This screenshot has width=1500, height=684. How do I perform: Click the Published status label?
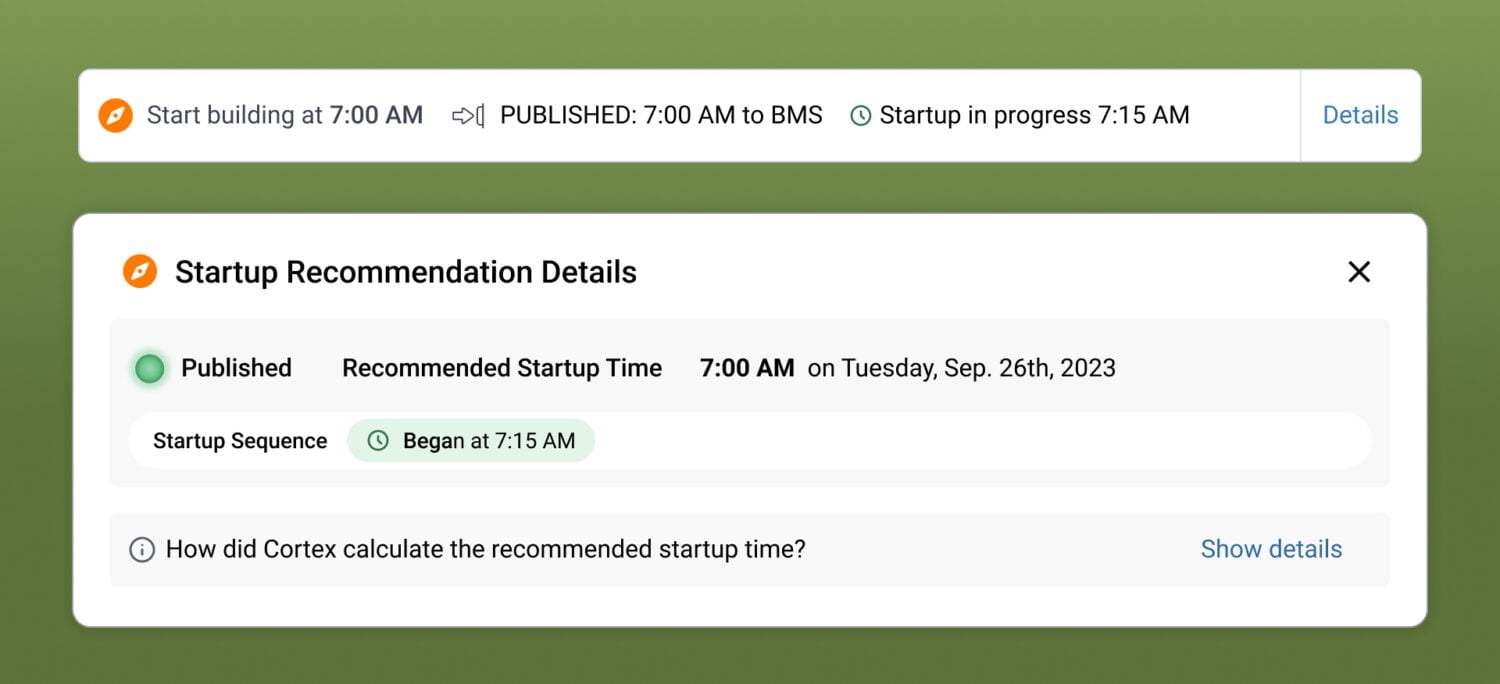coord(236,368)
